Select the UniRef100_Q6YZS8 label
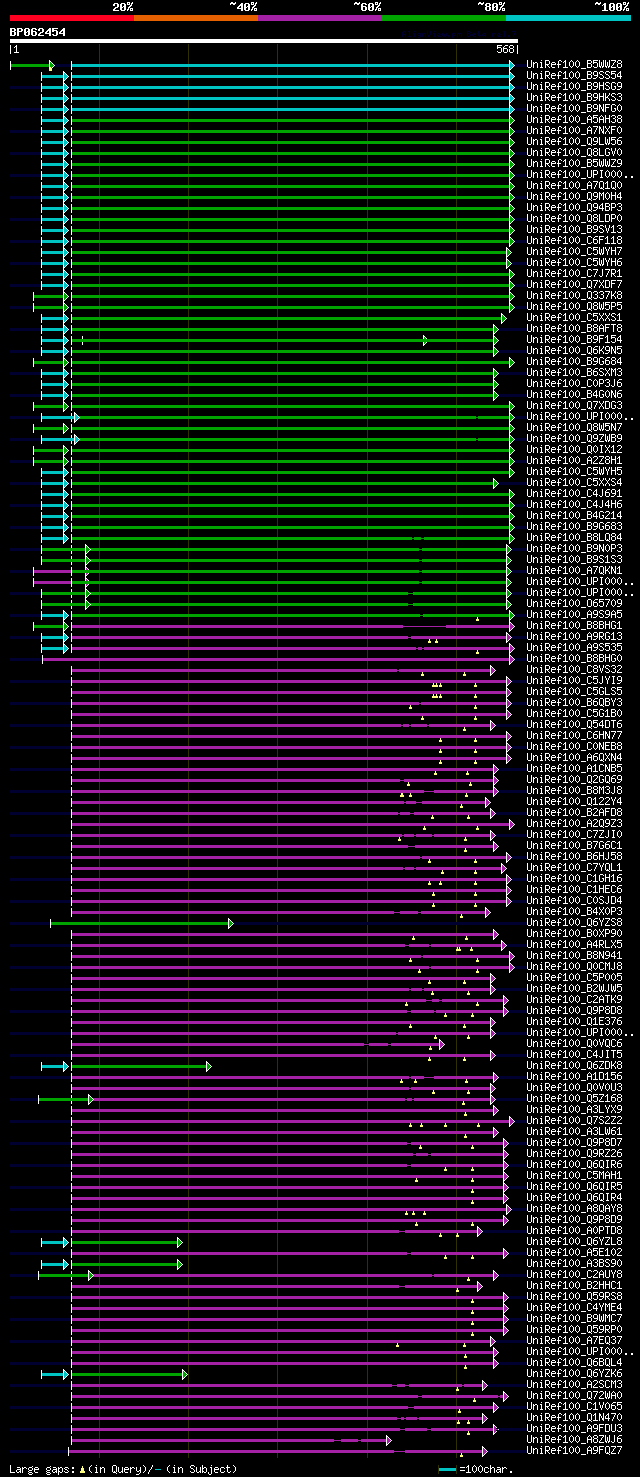 click(574, 922)
